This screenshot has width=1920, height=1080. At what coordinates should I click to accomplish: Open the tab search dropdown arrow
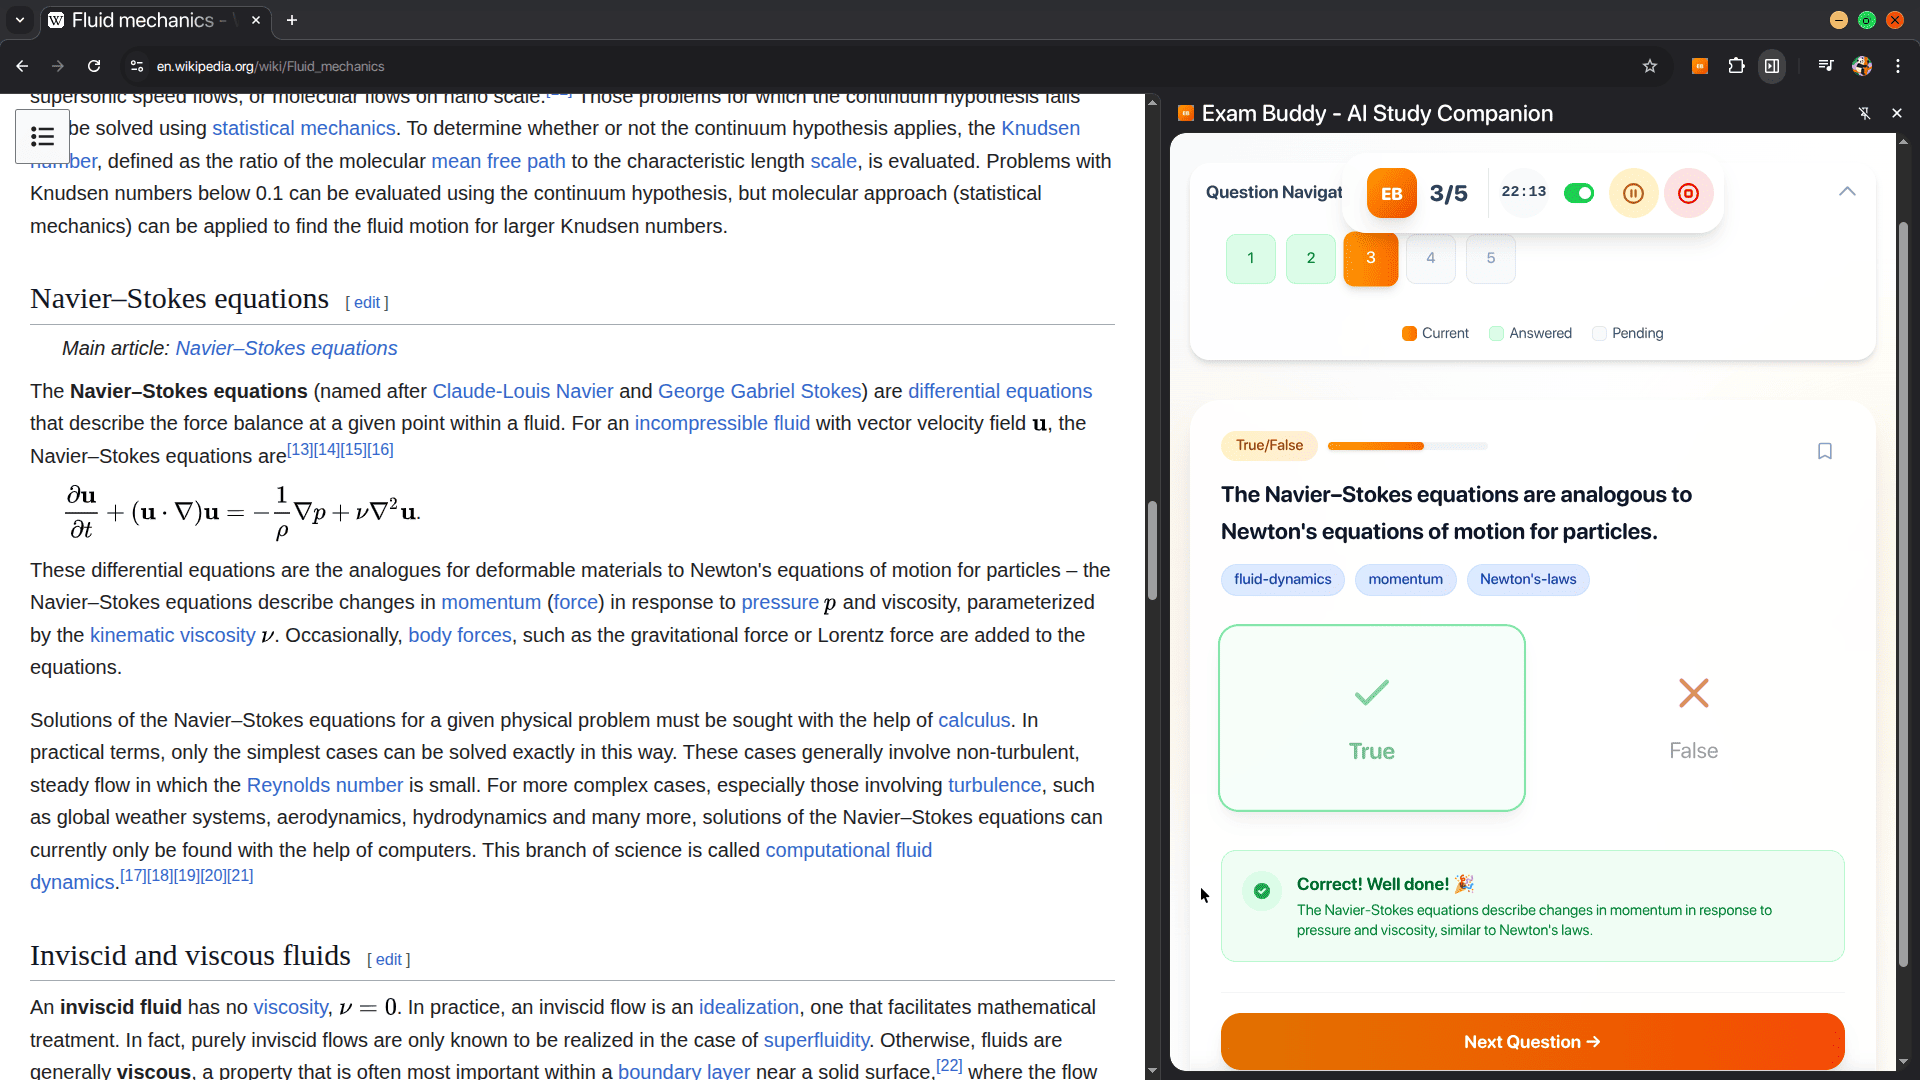(20, 20)
